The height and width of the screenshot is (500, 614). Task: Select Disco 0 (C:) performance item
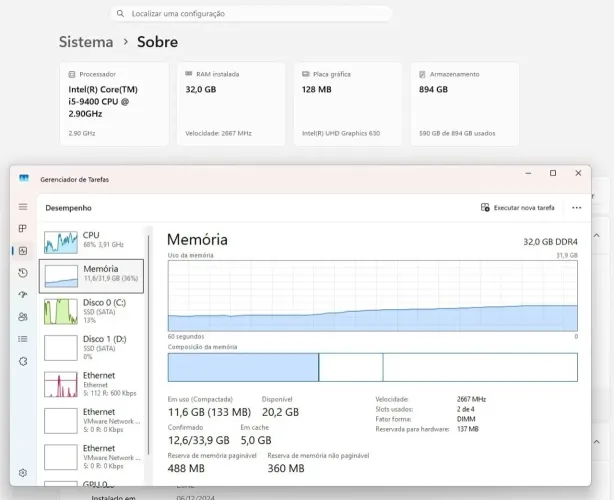91,311
